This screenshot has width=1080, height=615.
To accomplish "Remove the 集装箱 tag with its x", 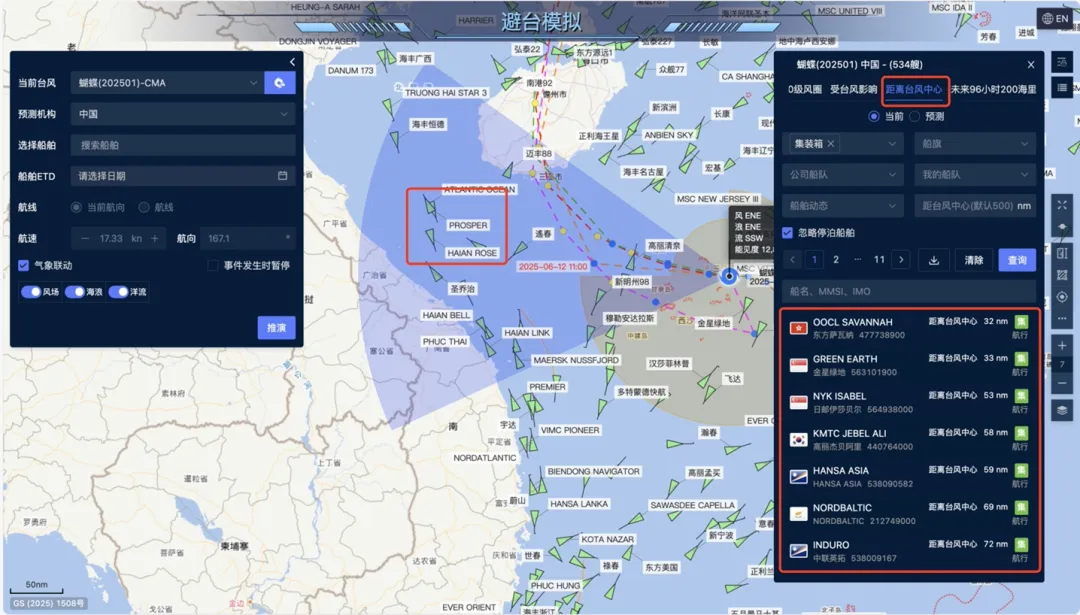I will pyautogui.click(x=831, y=144).
